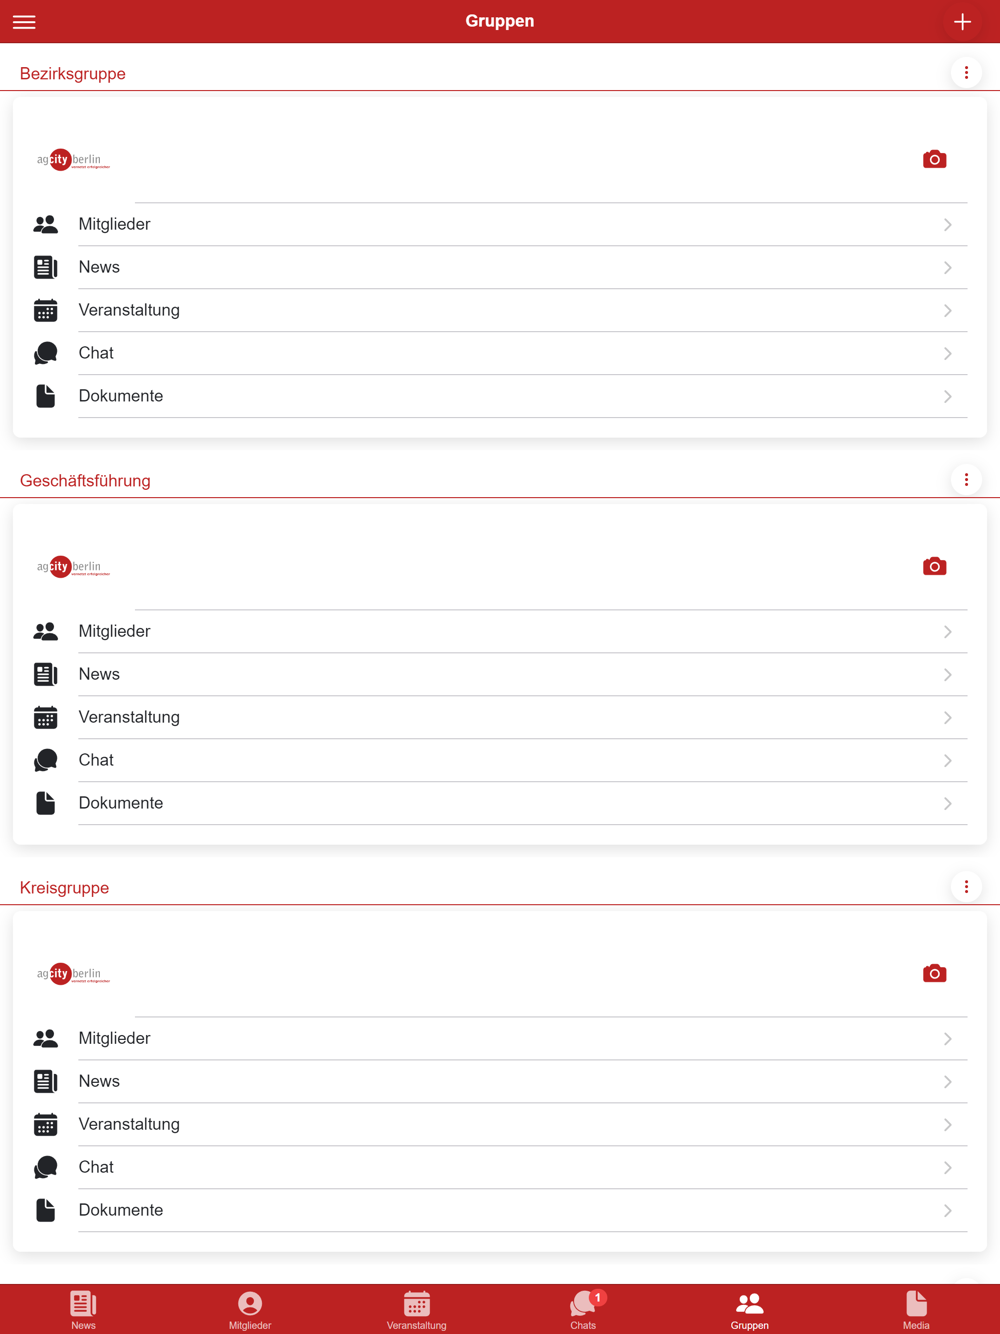Expand Mitglieder chevron in the Bezirksgruppe card
This screenshot has height=1334, width=1000.
(947, 225)
